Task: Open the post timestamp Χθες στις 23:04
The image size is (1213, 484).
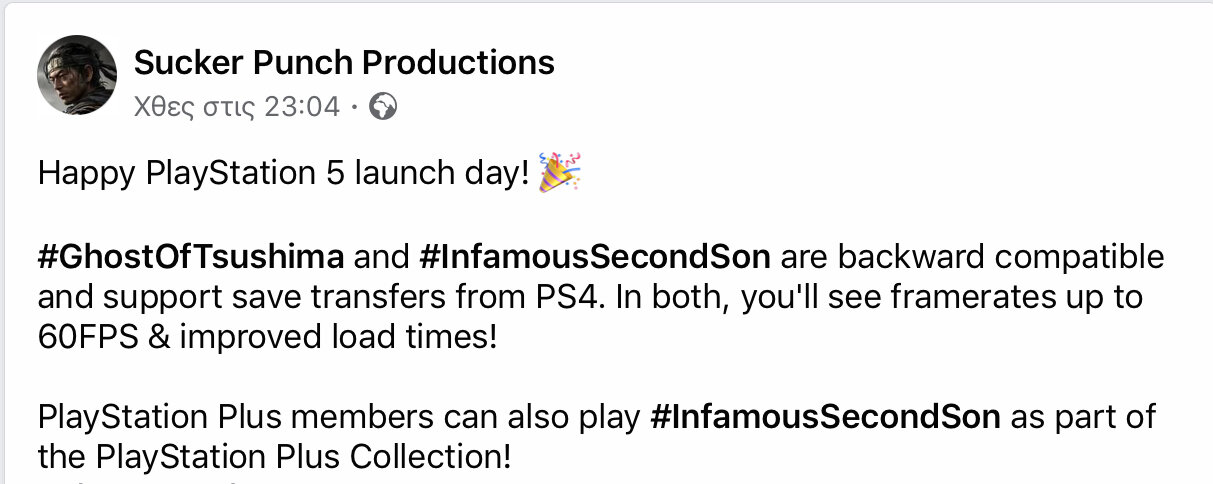Action: pyautogui.click(x=237, y=106)
